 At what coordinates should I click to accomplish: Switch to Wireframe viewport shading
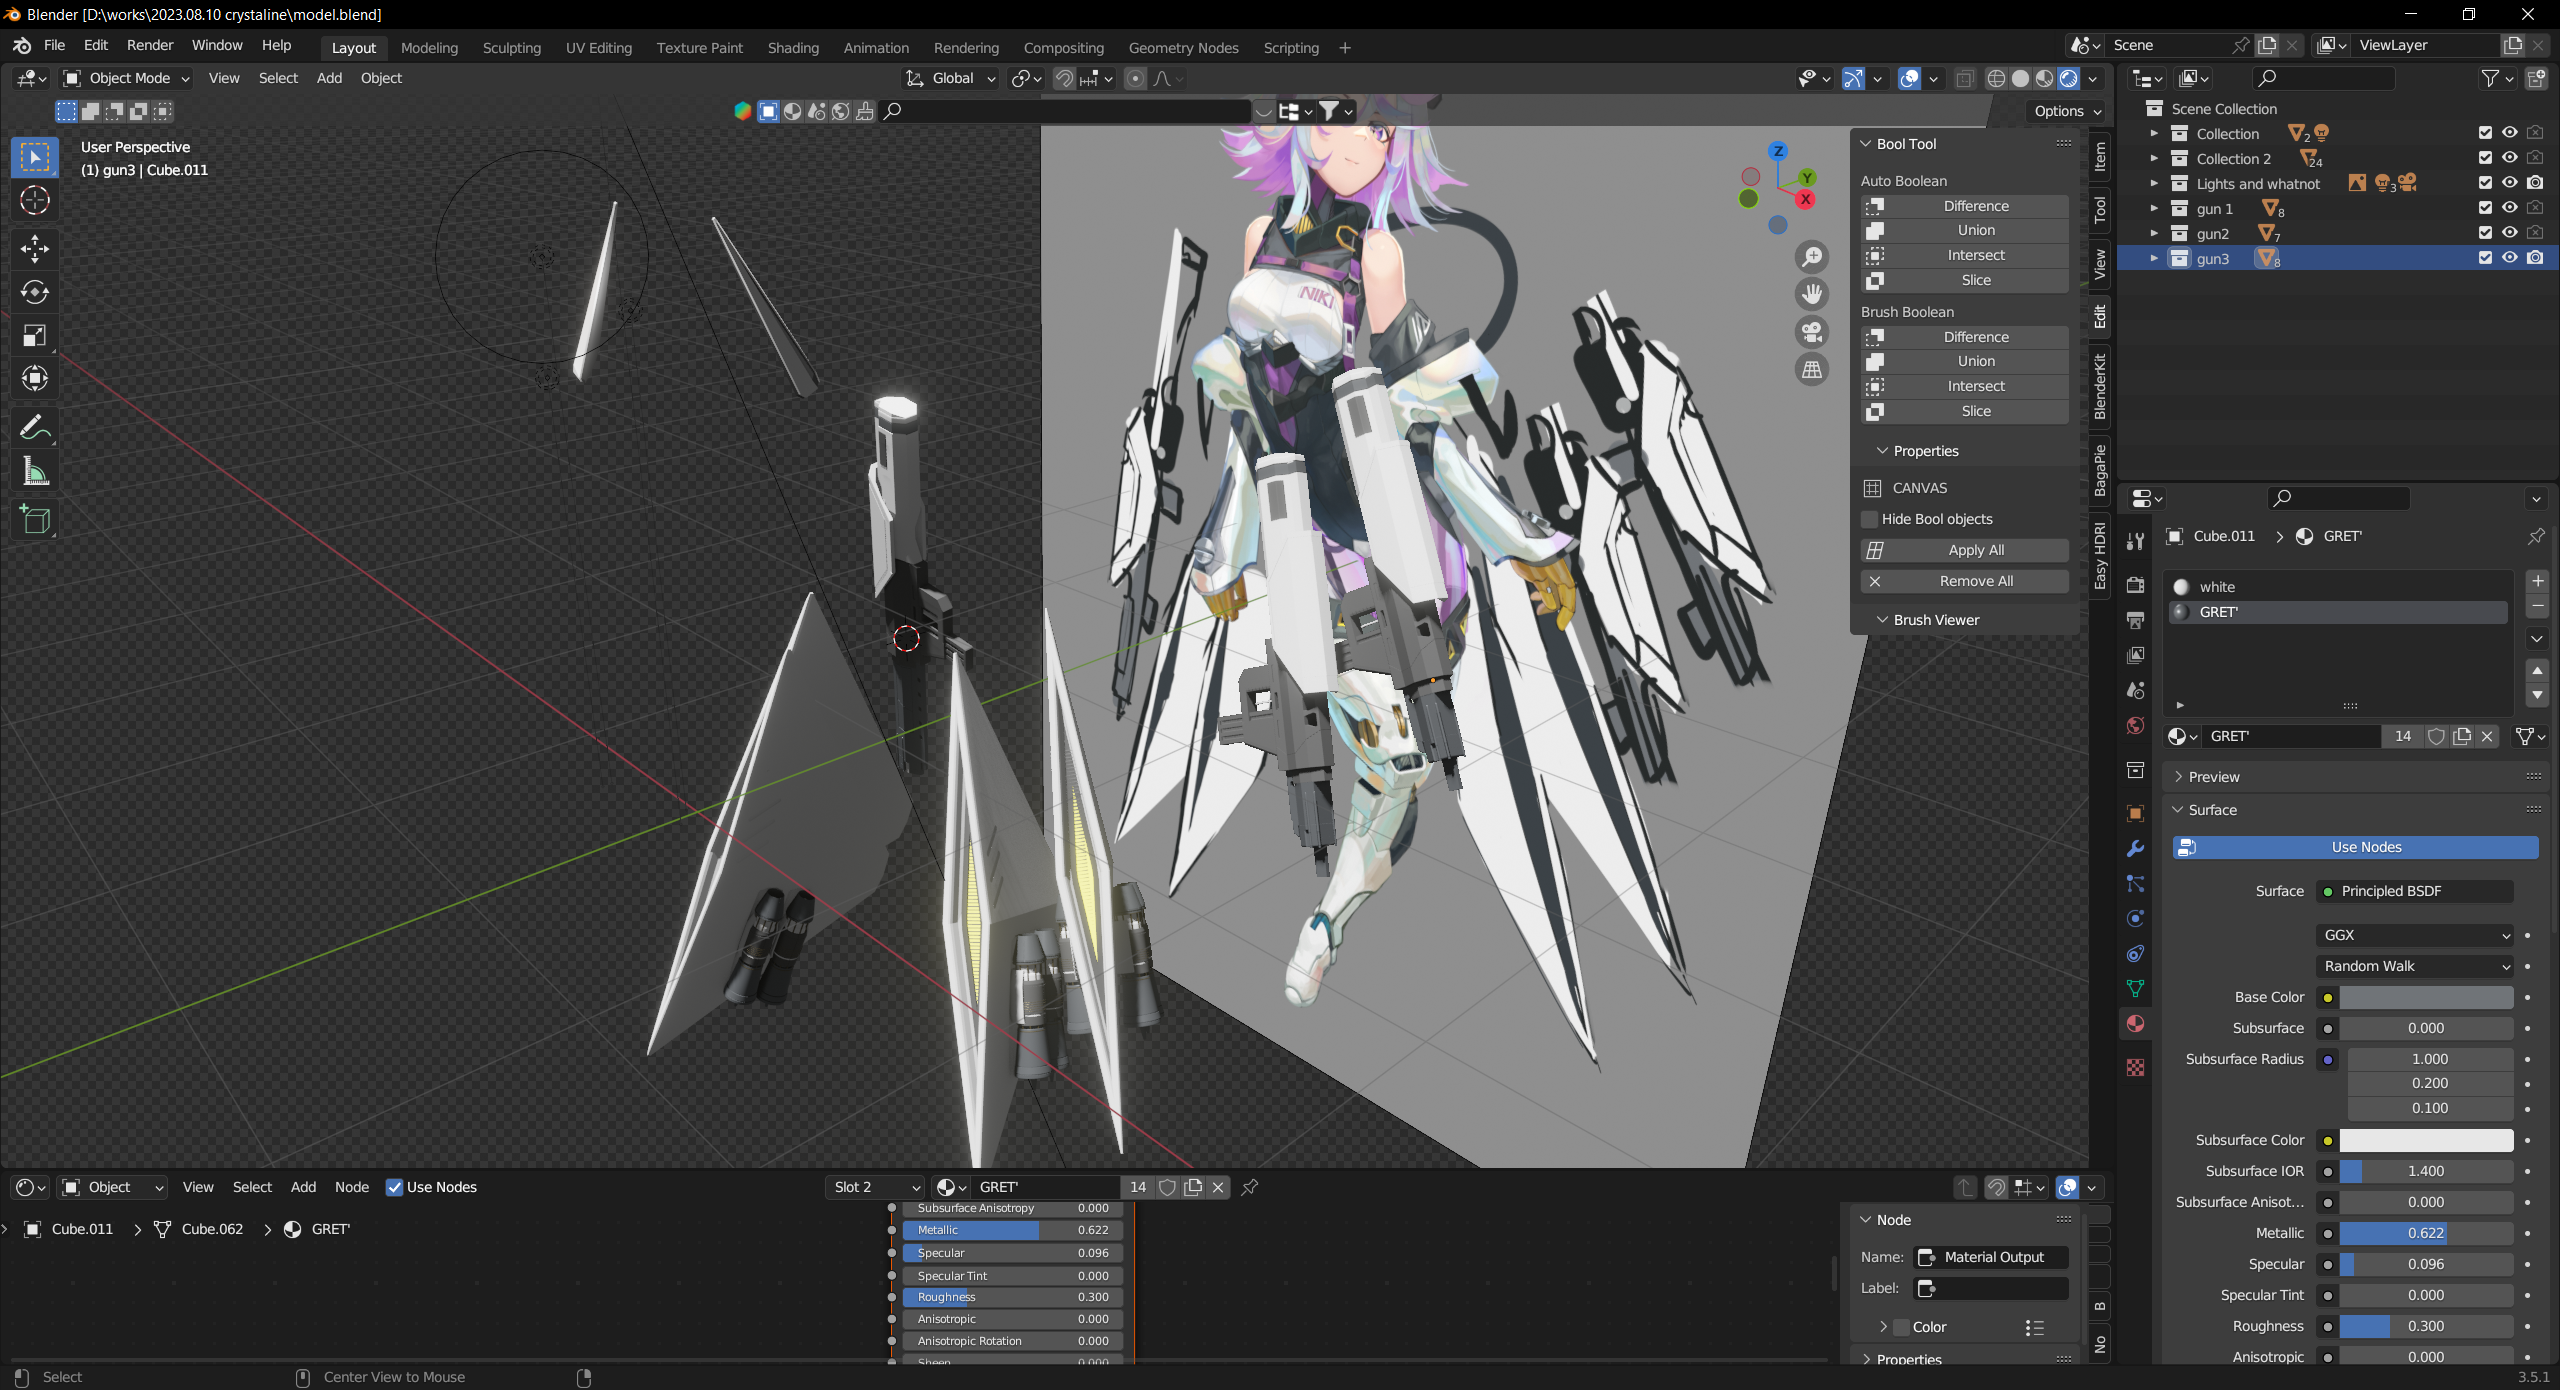pyautogui.click(x=1996, y=78)
